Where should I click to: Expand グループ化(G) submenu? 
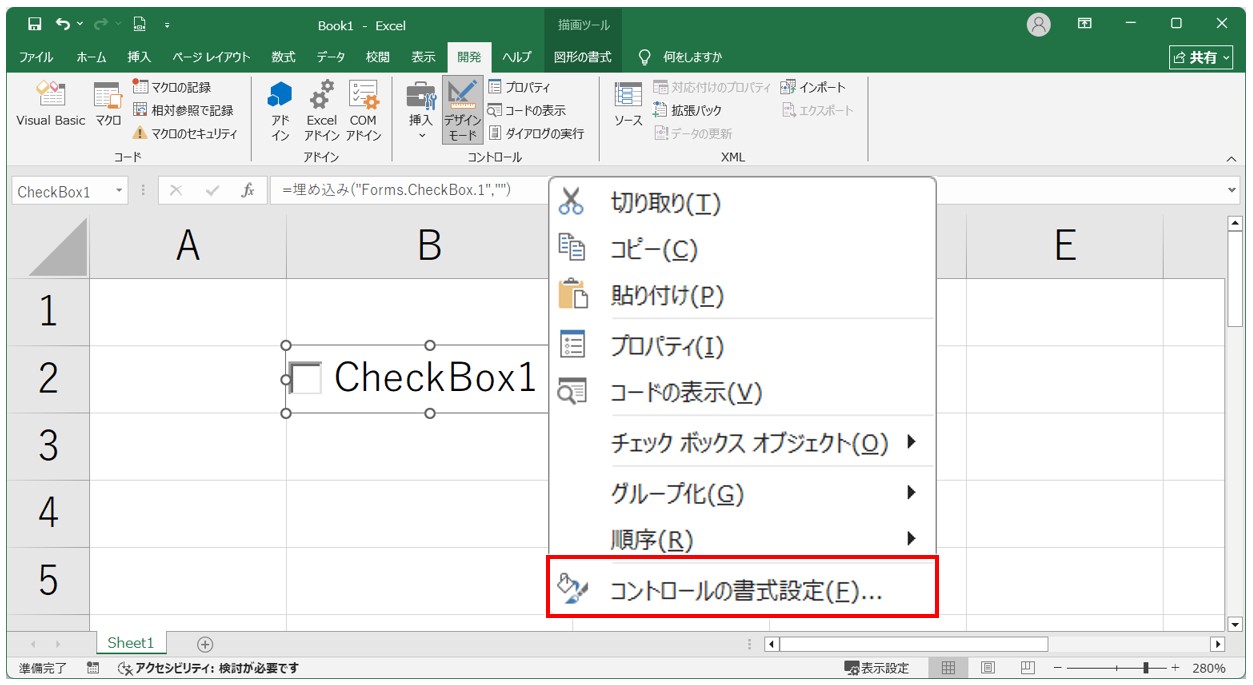[742, 493]
